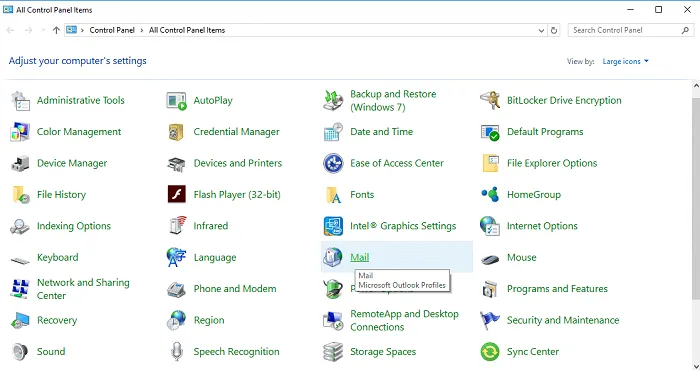Click the Region globe icon
Viewport: 700px width, 370px height.
click(x=176, y=320)
